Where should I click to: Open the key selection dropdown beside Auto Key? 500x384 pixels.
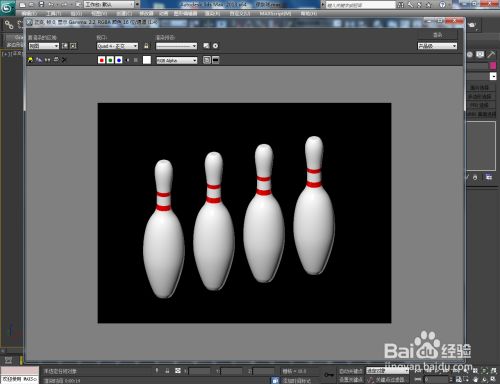pos(387,371)
